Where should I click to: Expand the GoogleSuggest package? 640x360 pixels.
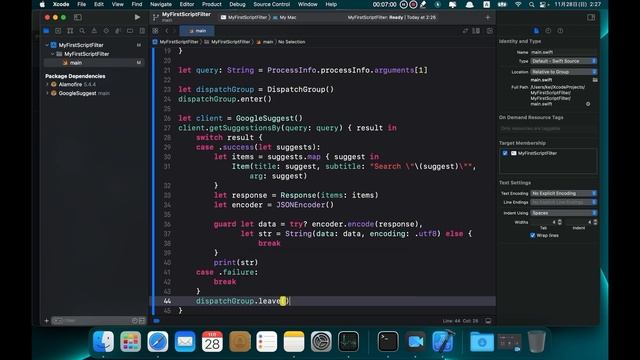pos(47,93)
